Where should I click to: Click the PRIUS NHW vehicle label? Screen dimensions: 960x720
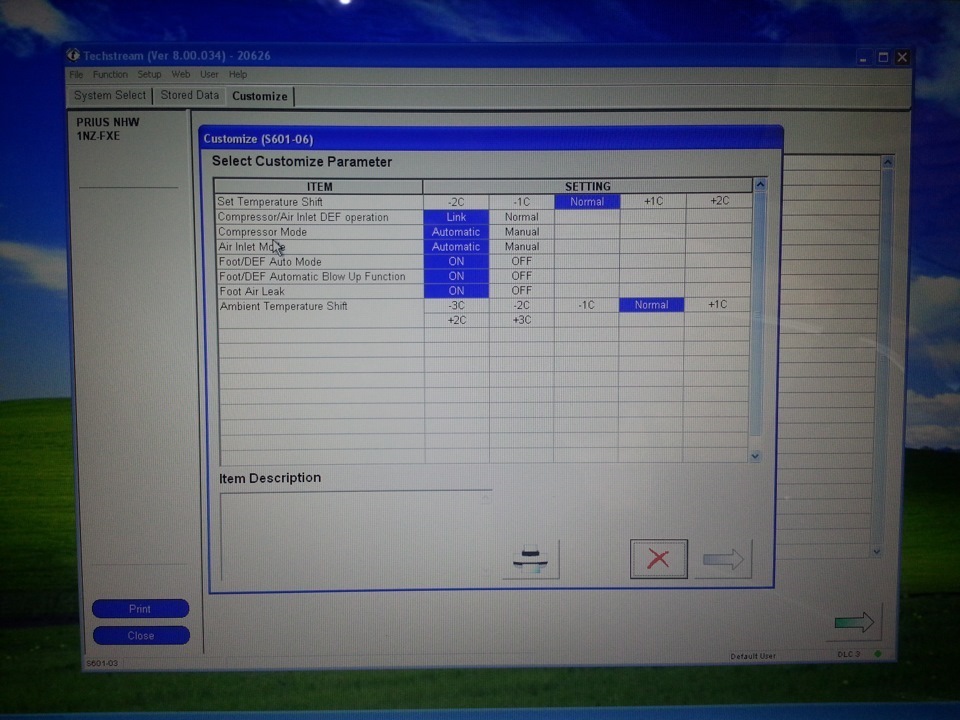pyautogui.click(x=108, y=122)
